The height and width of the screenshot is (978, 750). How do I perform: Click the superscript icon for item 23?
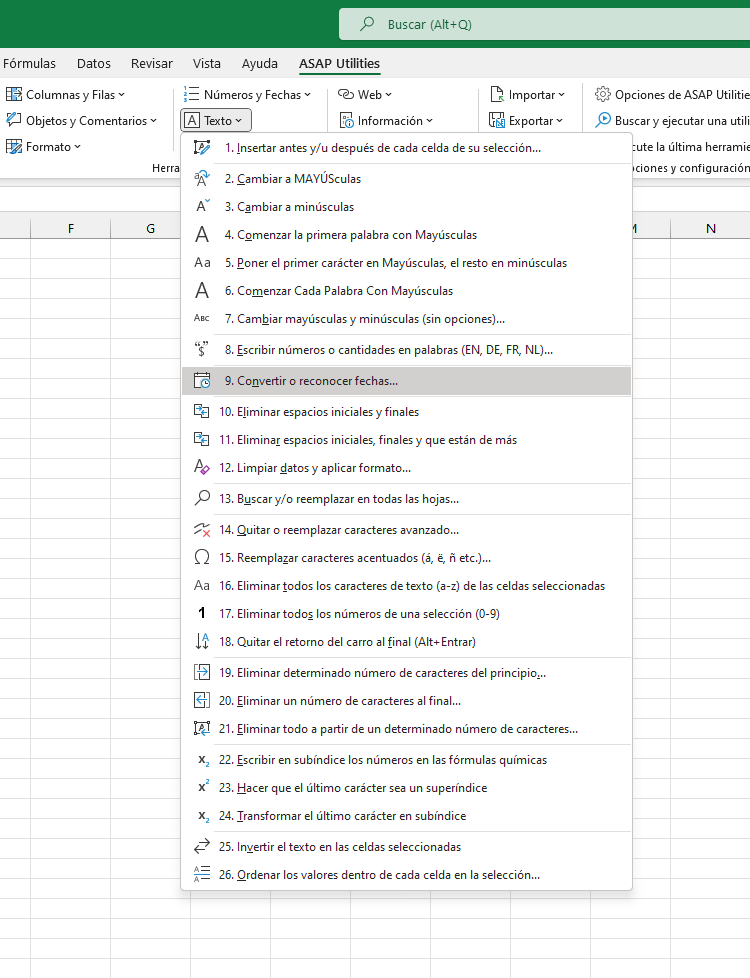[x=203, y=787]
